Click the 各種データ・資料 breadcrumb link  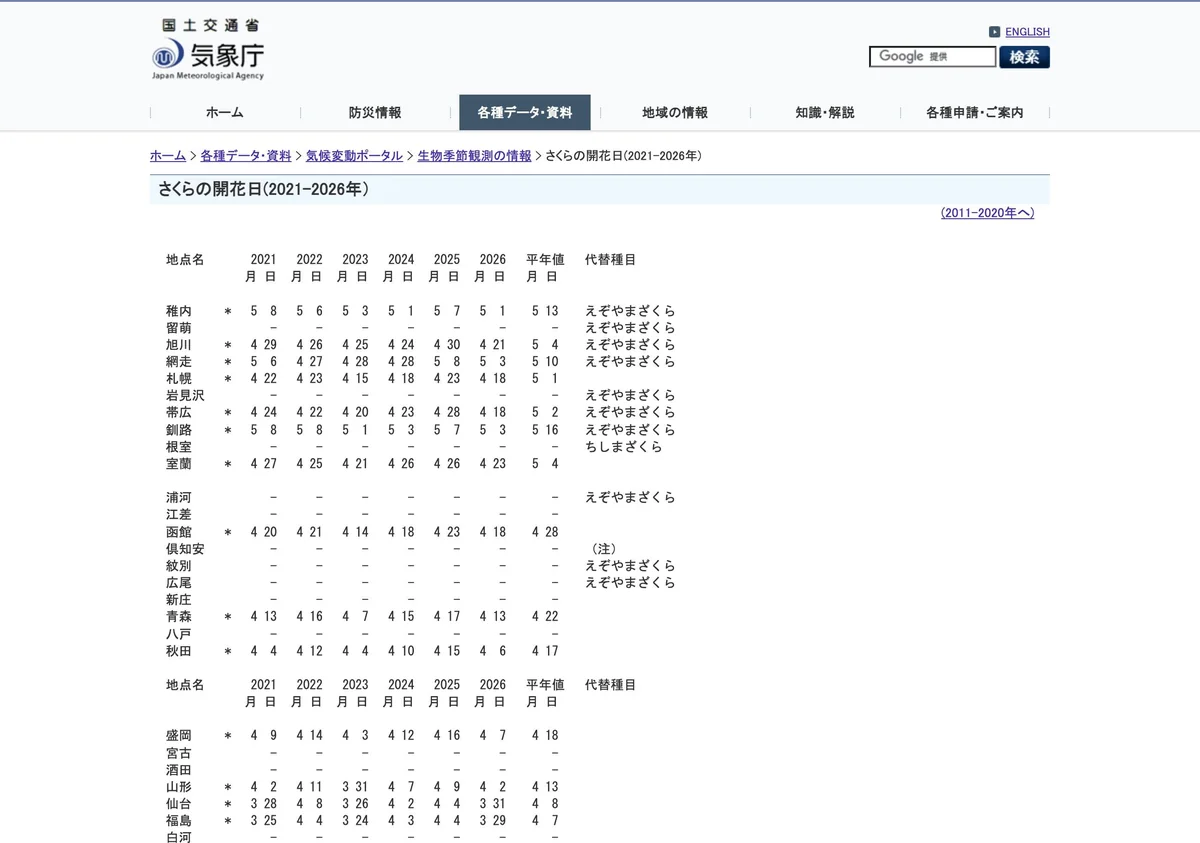(246, 156)
